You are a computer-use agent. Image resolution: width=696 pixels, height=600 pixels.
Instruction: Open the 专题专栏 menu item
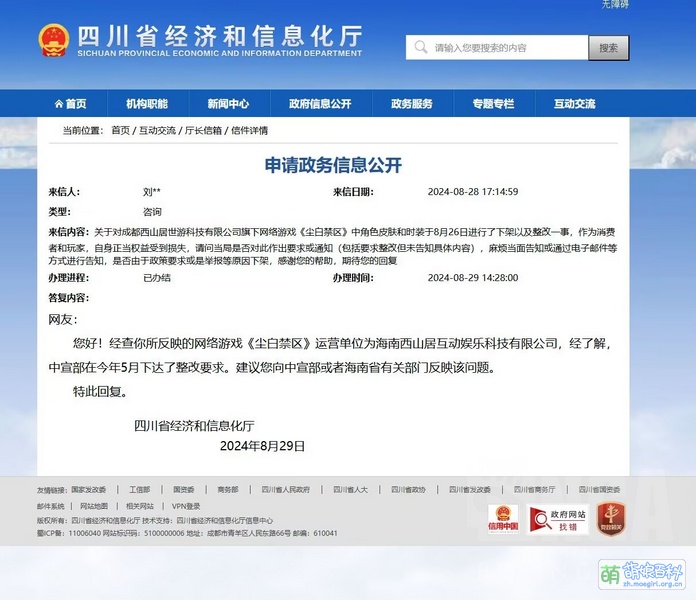coord(494,104)
